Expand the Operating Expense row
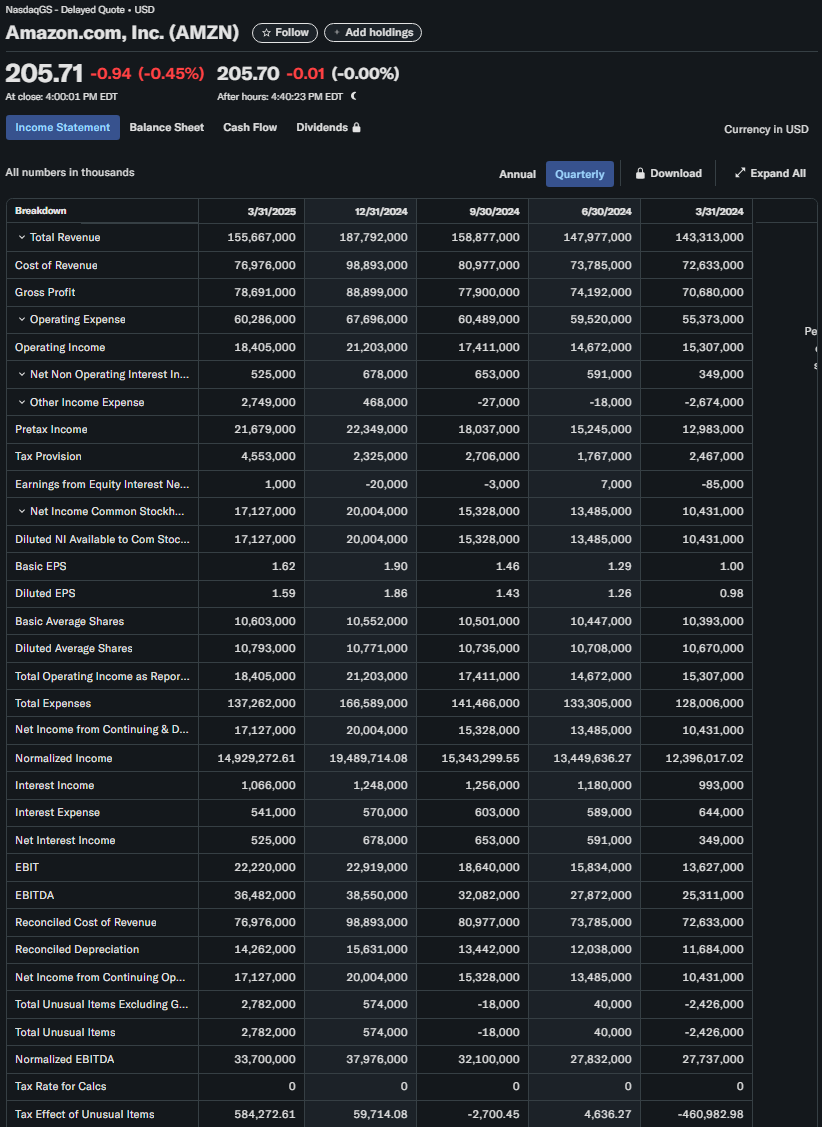The width and height of the screenshot is (822, 1127). point(22,319)
